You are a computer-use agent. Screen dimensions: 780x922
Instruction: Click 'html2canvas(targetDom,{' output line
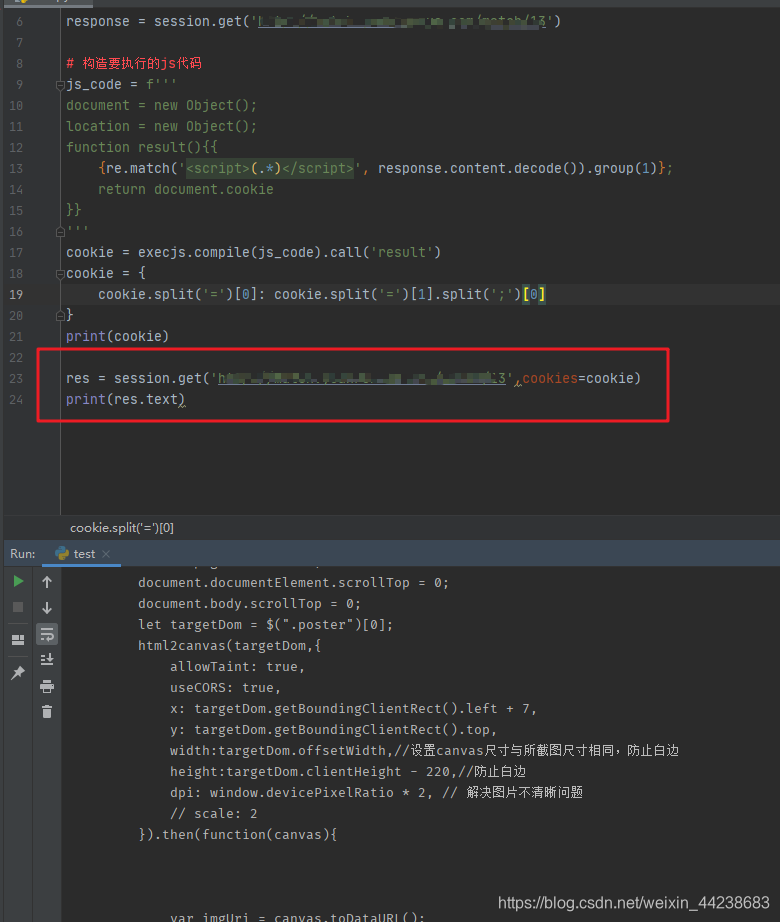coord(230,646)
